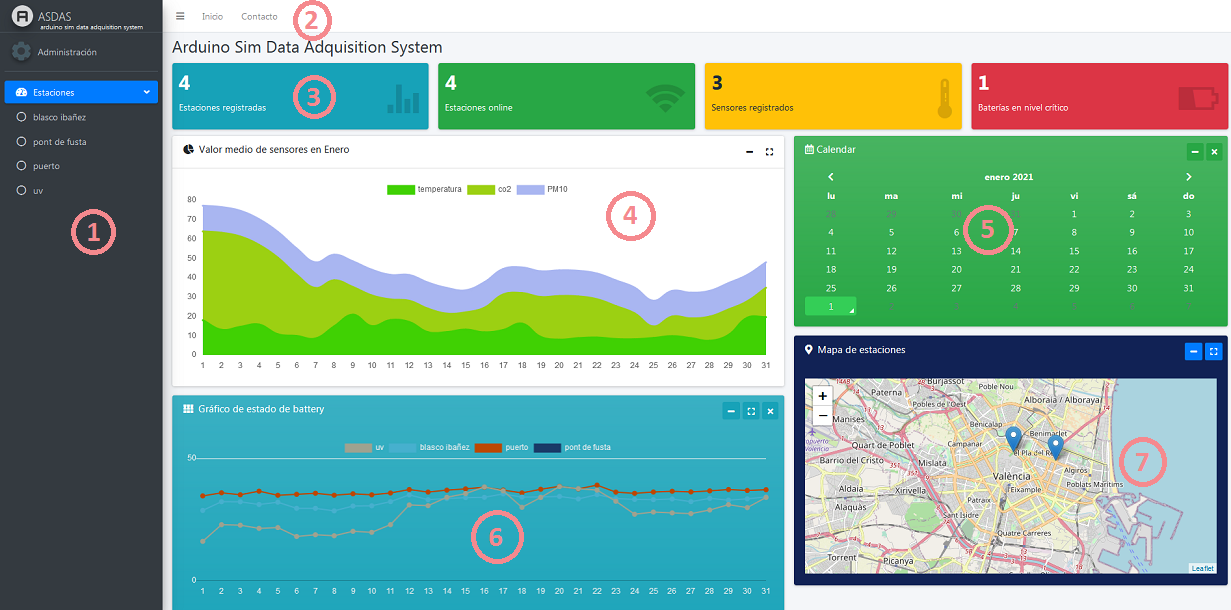This screenshot has height=610, width=1231.
Task: Go to previous month in calendar
Action: [831, 177]
